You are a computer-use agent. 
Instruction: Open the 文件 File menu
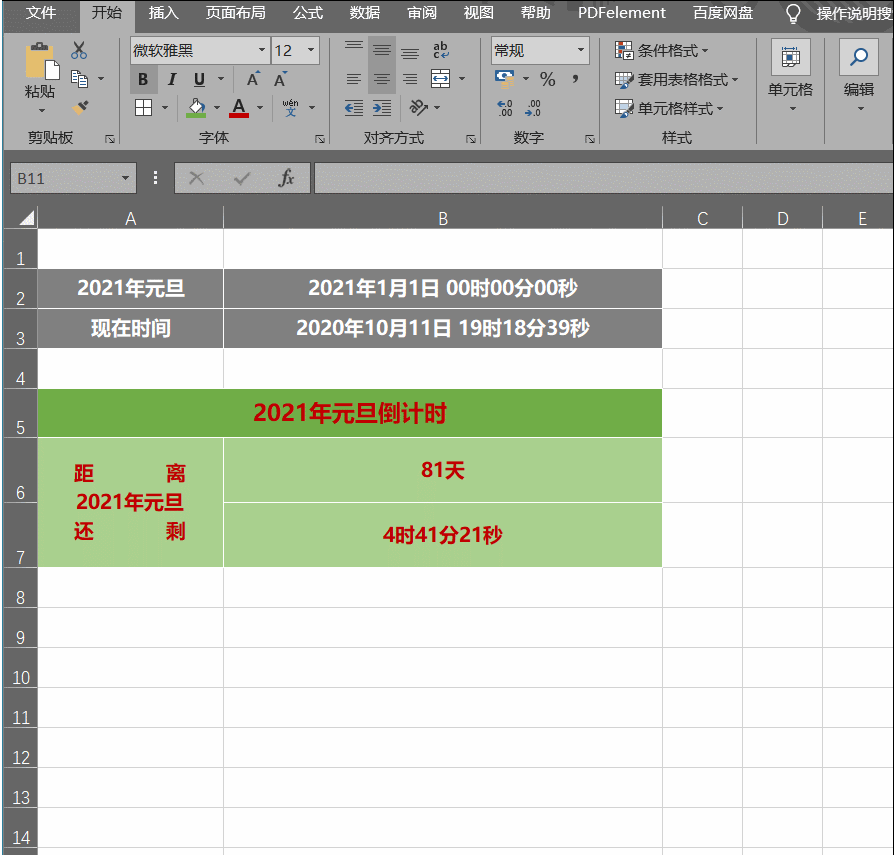(x=41, y=13)
